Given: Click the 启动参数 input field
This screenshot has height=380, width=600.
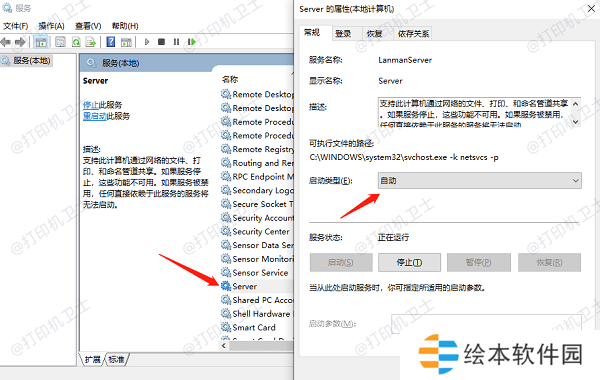Looking at the screenshot, I should coord(486,323).
